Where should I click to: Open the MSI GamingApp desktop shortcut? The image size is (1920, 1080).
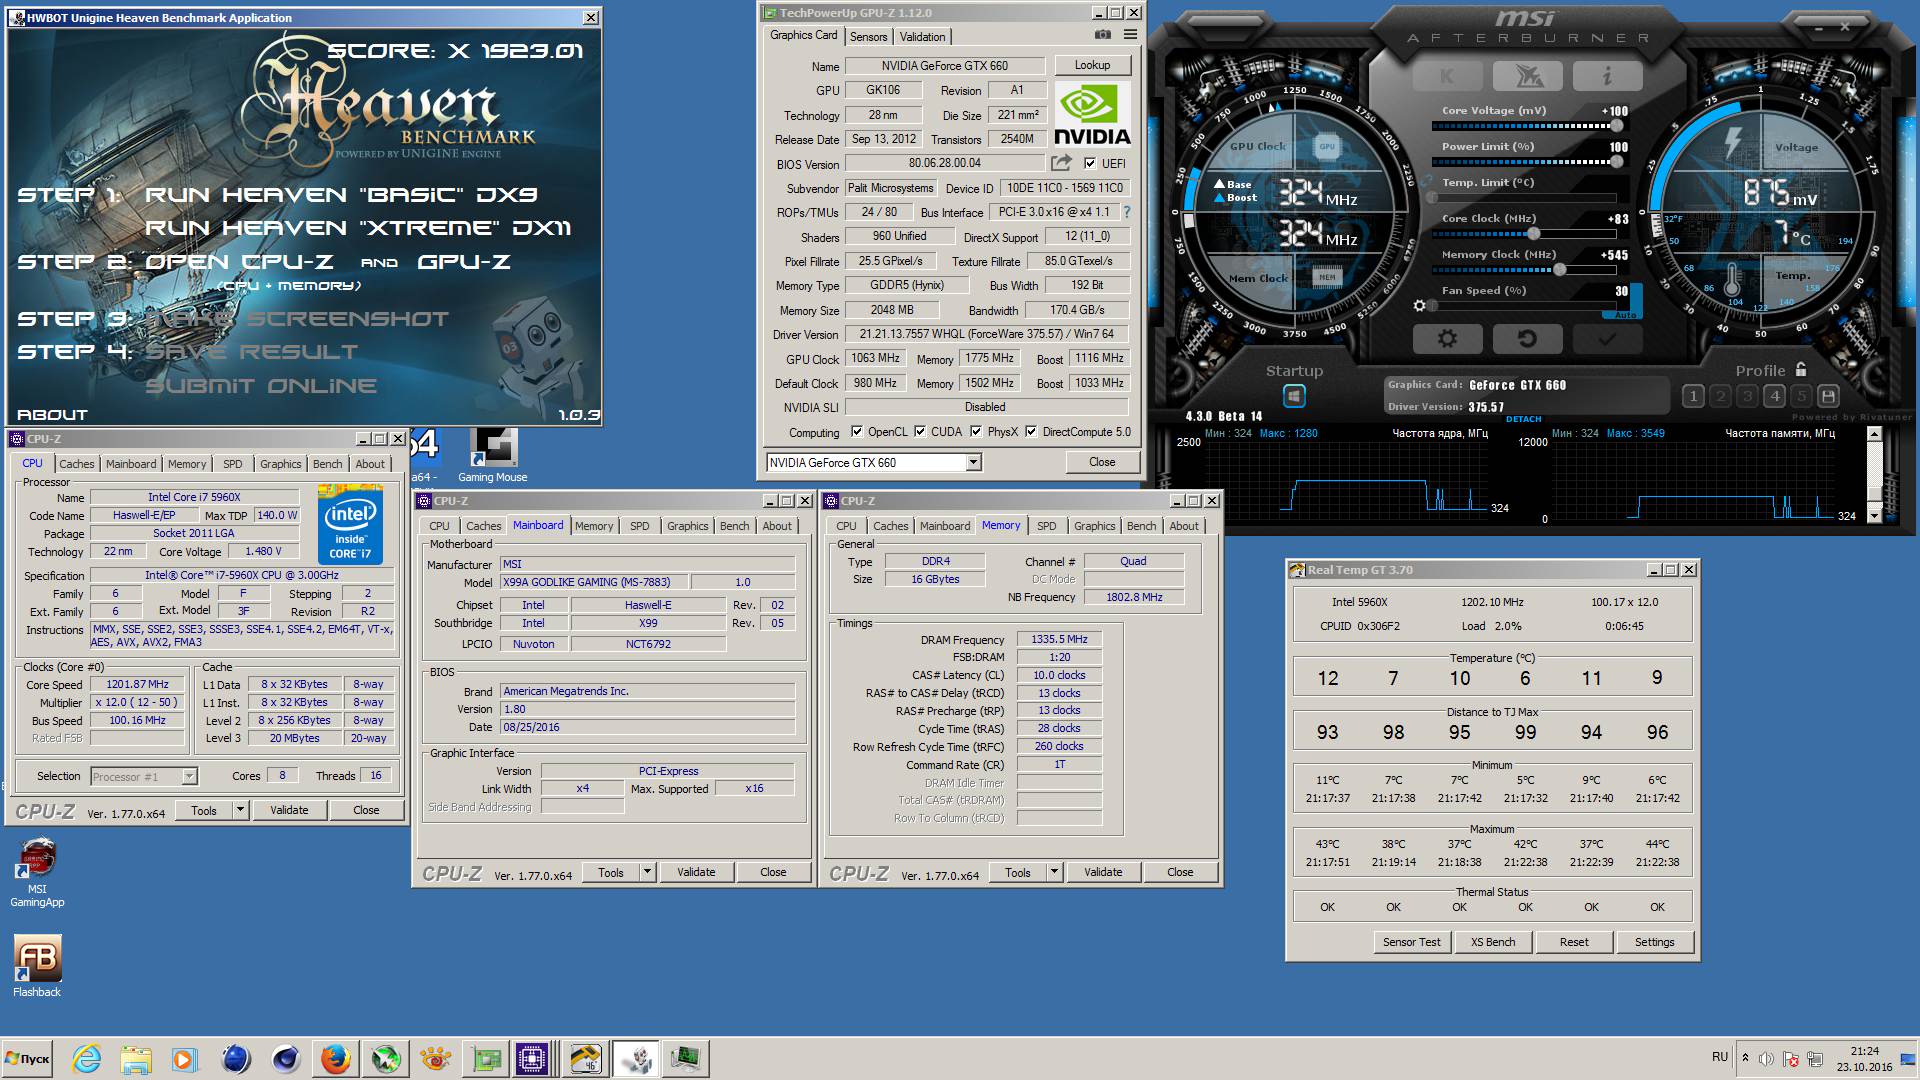click(x=37, y=872)
